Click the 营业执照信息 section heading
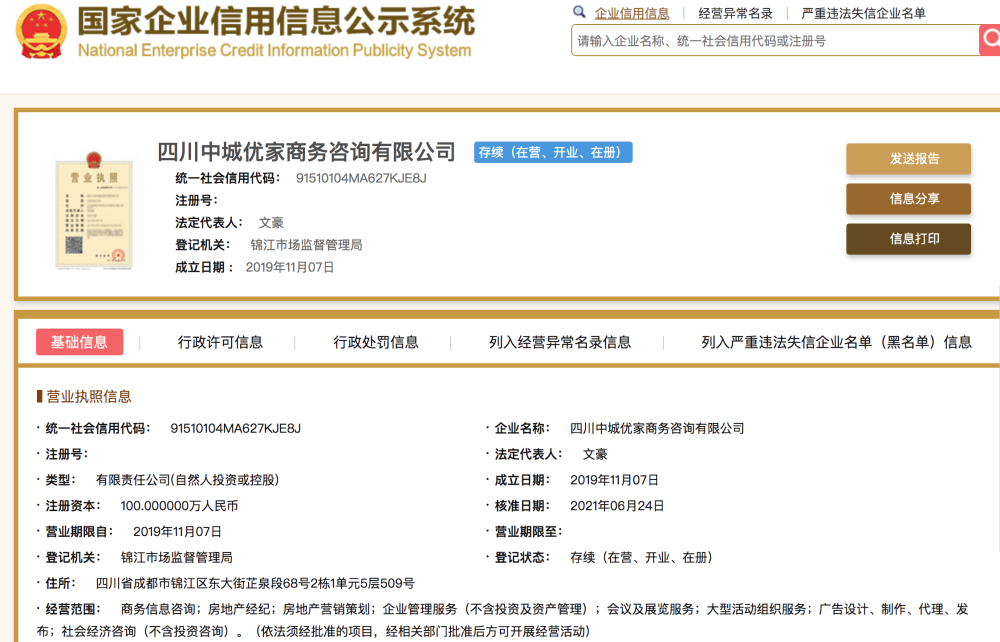The height and width of the screenshot is (642, 1000). 88,396
